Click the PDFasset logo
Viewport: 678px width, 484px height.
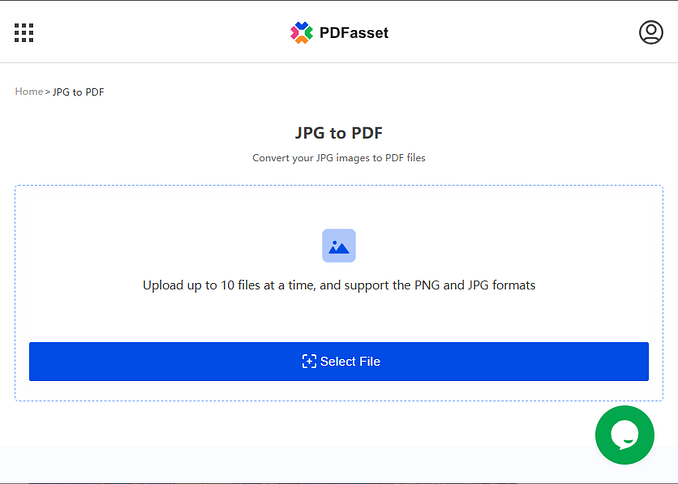339,32
